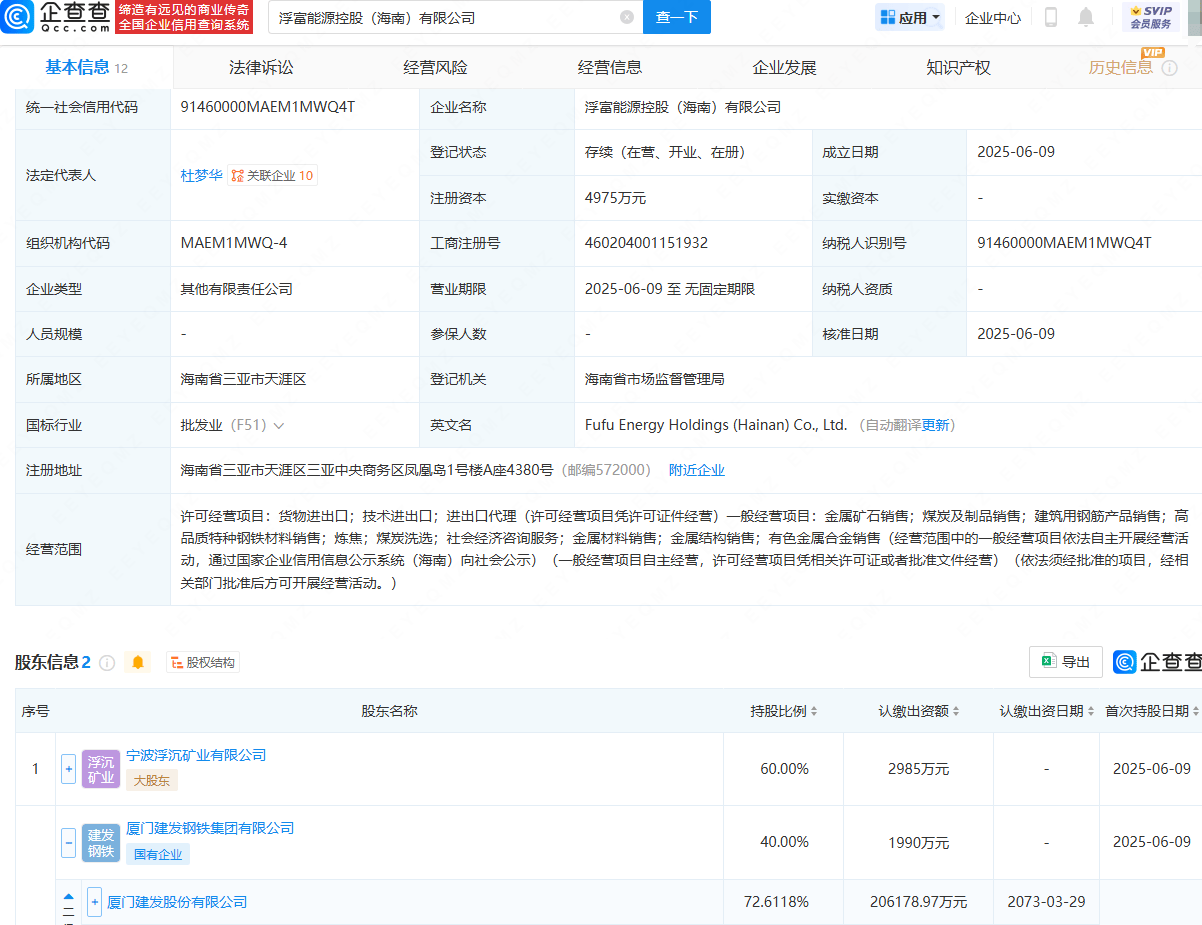Open SVIP 会员服务 badge
The image size is (1202, 925).
pos(1151,17)
